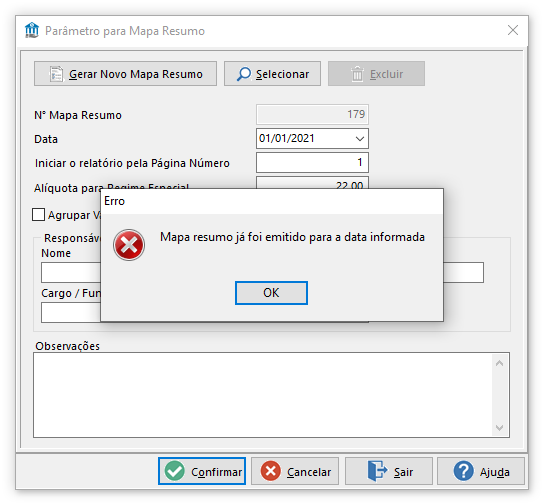545x503 pixels.
Task: Click the Página Número input field
Action: pyautogui.click(x=312, y=162)
